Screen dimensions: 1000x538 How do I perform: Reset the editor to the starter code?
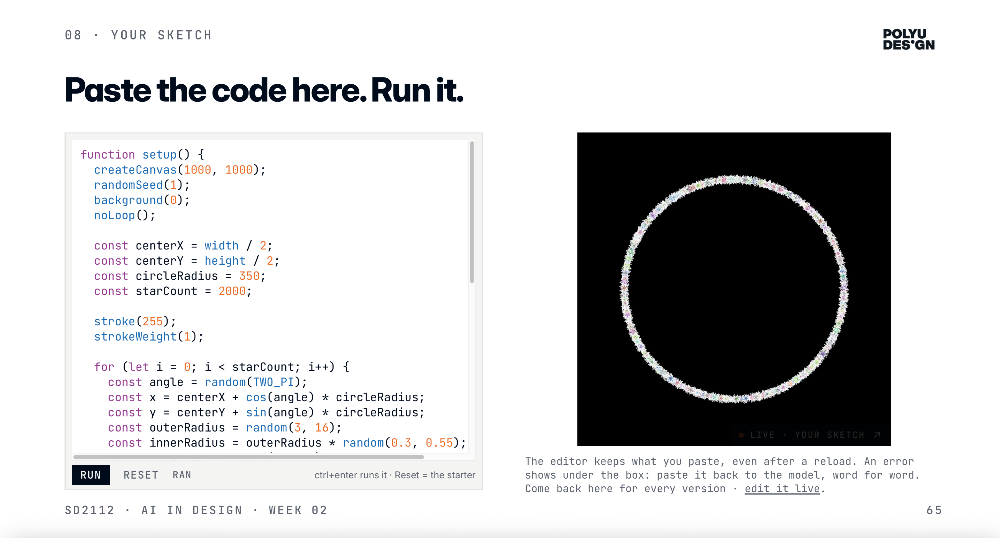[x=140, y=475]
